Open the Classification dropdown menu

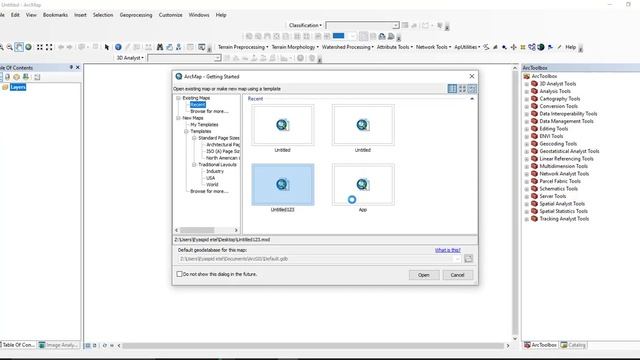[305, 25]
